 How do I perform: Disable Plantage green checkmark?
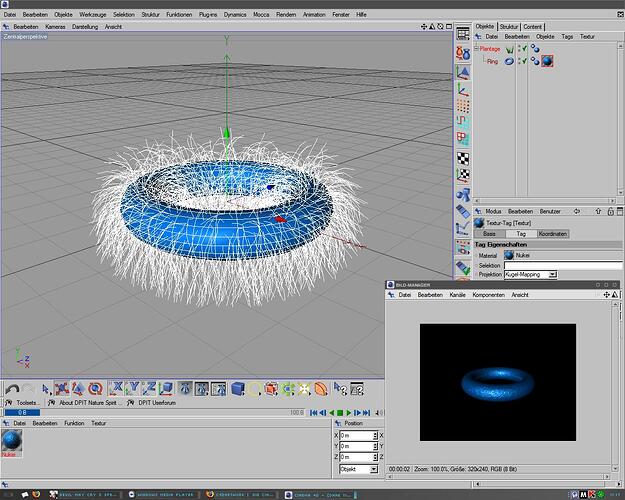pos(525,49)
